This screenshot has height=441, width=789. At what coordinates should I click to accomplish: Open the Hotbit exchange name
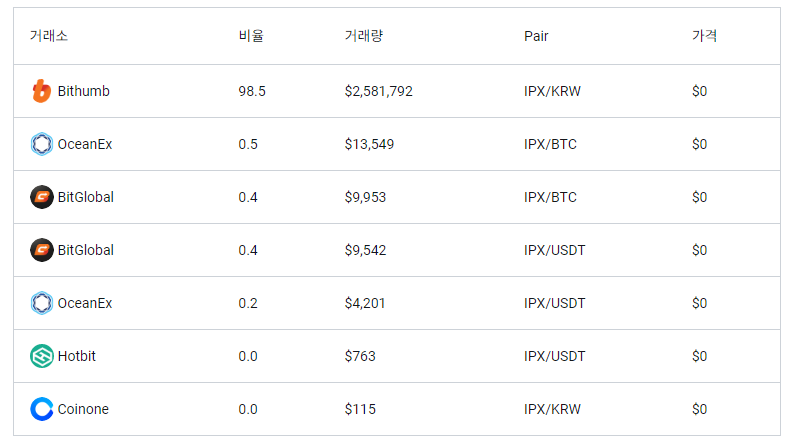click(x=76, y=356)
